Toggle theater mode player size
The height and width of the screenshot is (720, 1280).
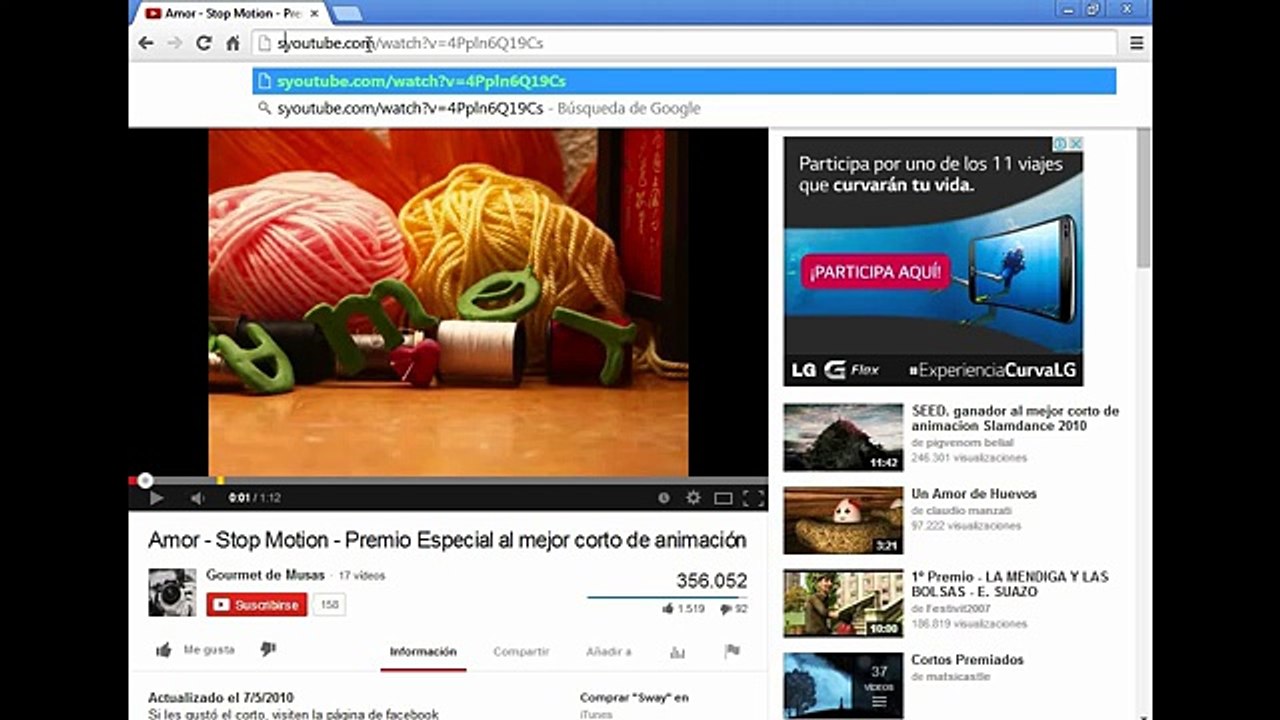[723, 498]
